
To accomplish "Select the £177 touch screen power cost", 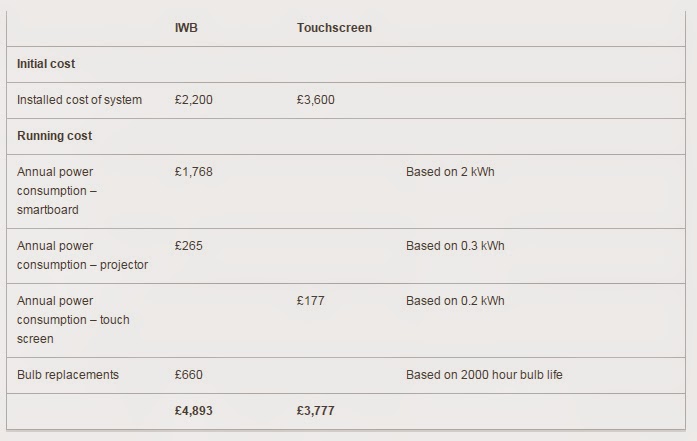I will 310,301.
